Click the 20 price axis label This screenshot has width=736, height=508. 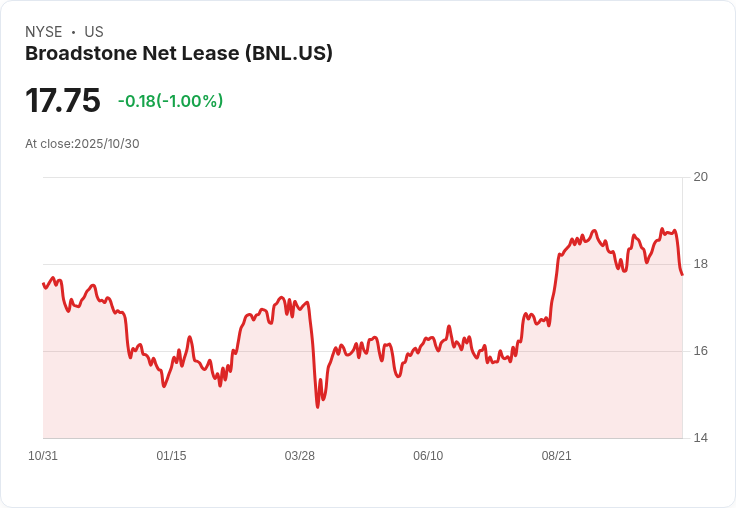[x=700, y=177]
